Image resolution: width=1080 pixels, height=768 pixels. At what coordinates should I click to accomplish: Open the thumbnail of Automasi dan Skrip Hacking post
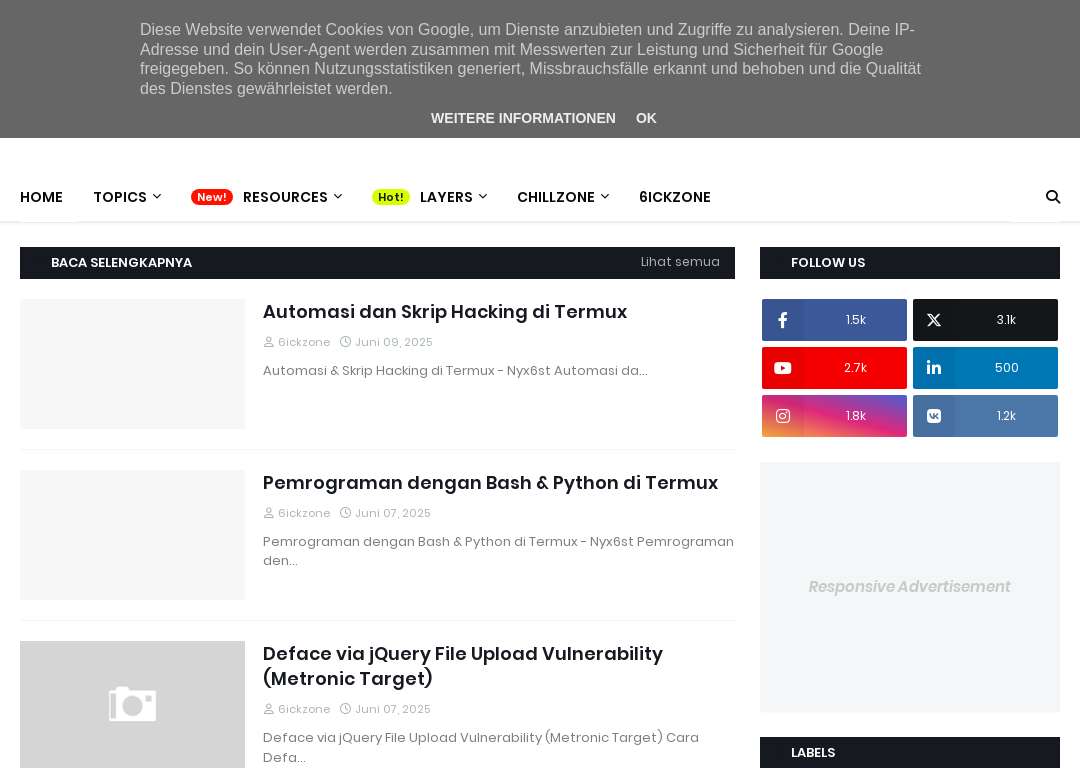[132, 364]
